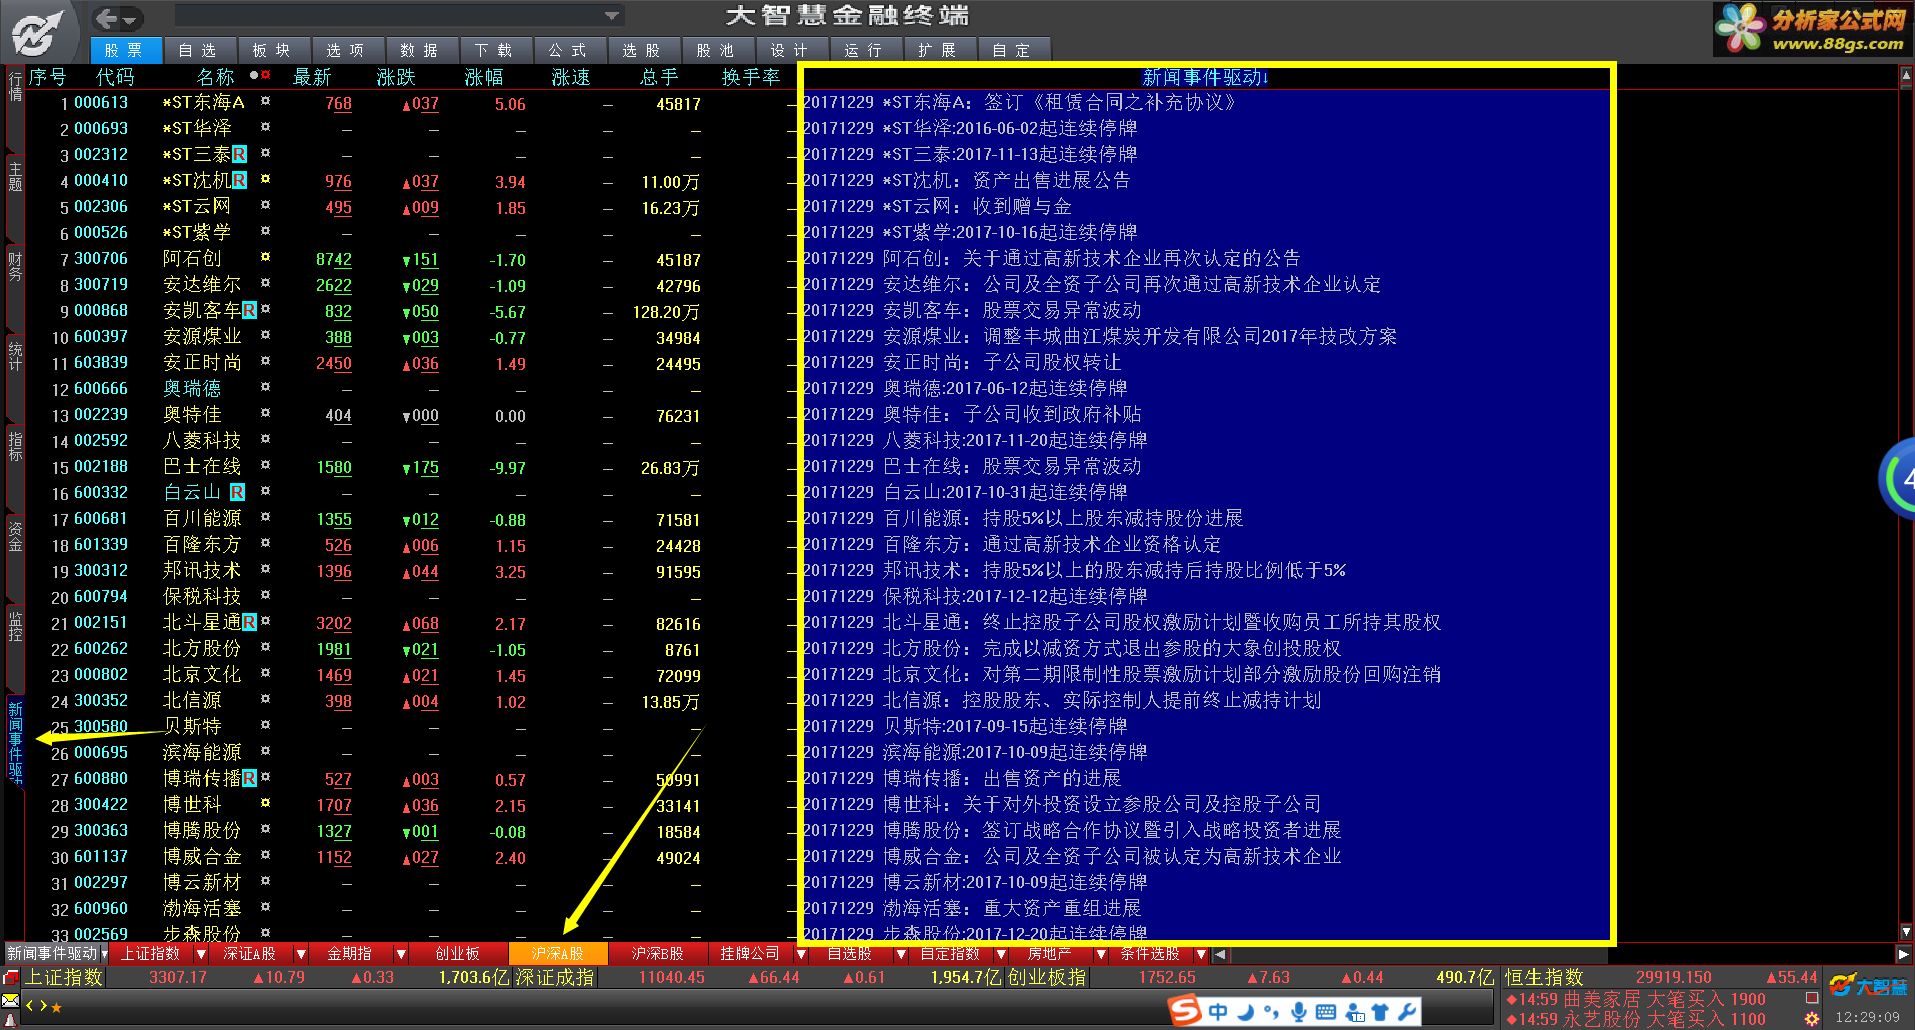1915x1030 pixels.
Task: Expand the 上证指数 tab dropdown arrow
Action: 201,954
